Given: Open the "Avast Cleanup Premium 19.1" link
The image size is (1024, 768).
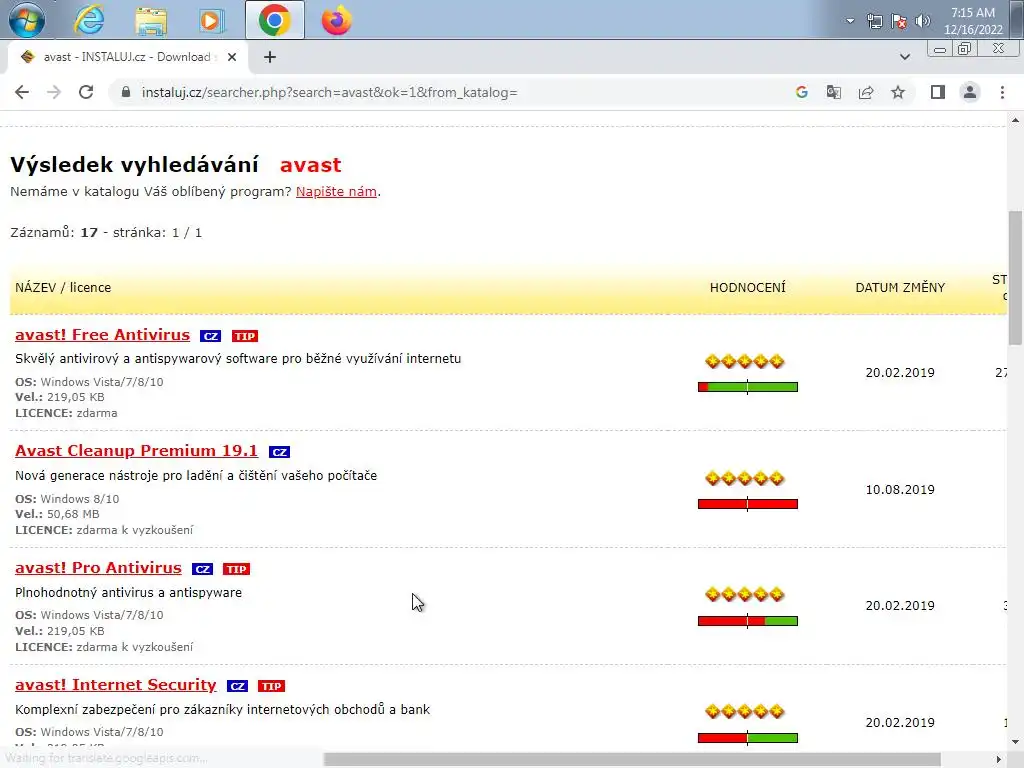Looking at the screenshot, I should point(136,451).
